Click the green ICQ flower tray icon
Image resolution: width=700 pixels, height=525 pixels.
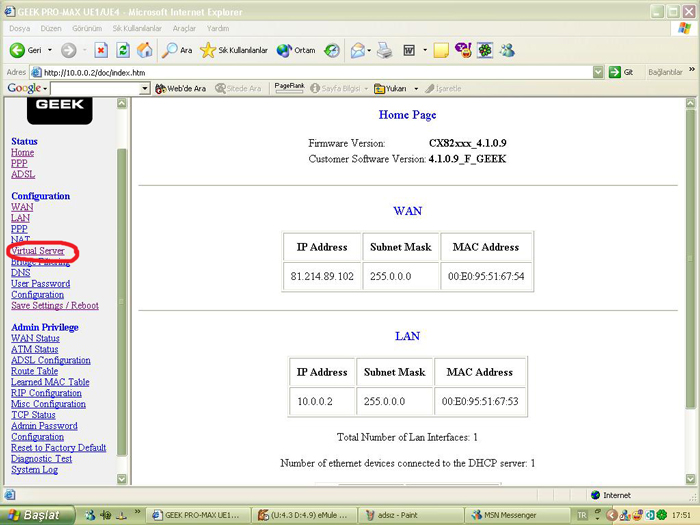[662, 515]
